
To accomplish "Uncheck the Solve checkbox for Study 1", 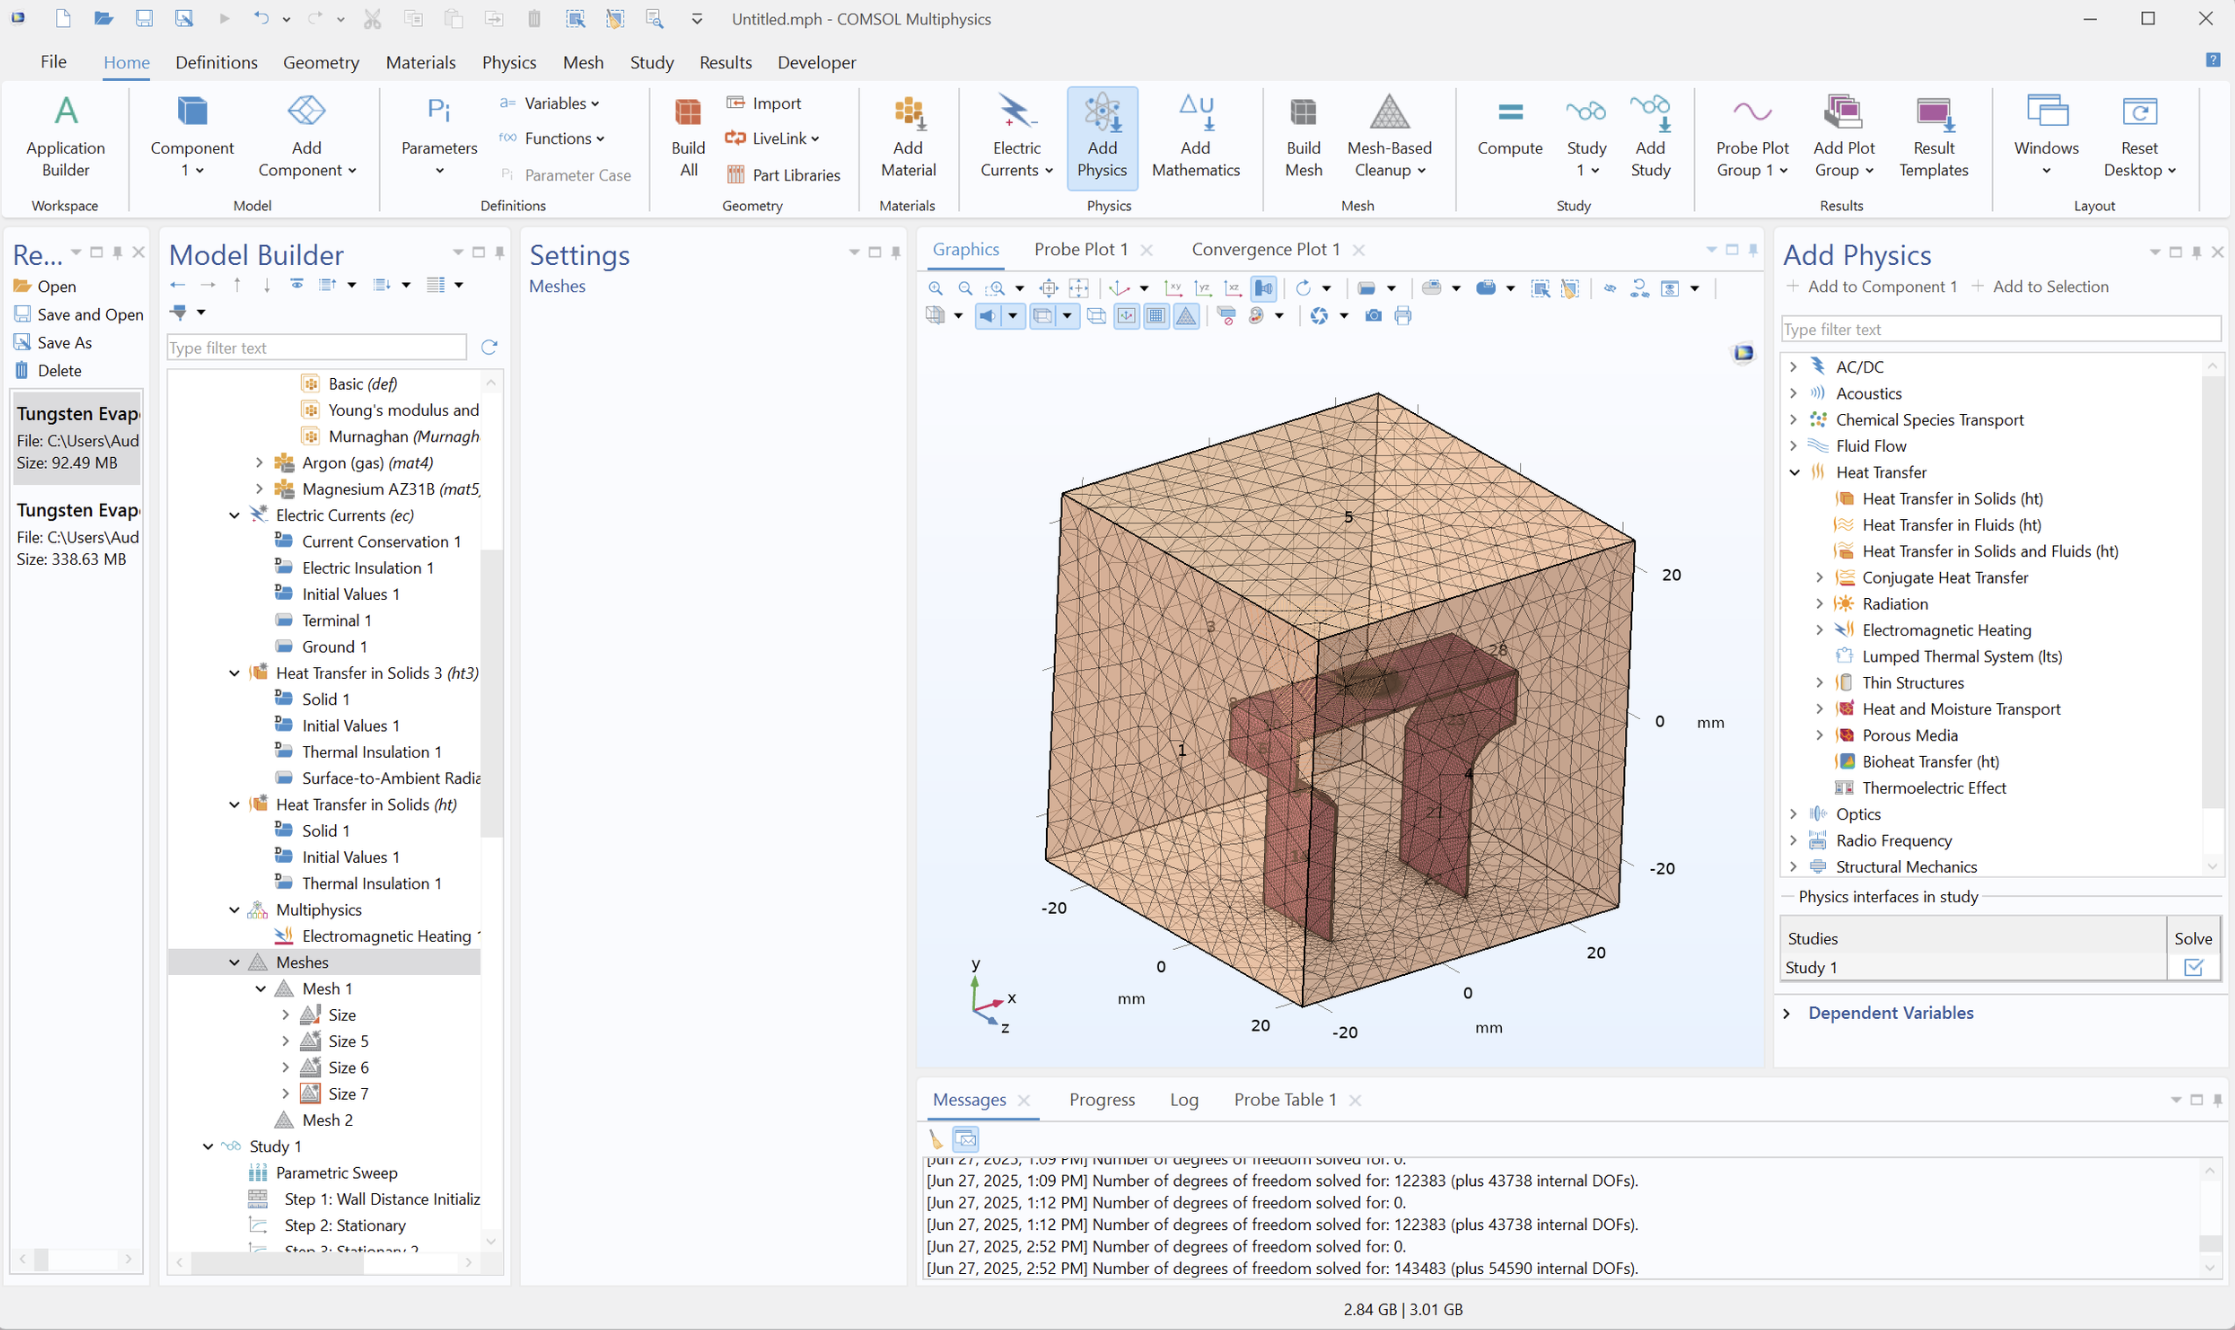I will point(2194,967).
